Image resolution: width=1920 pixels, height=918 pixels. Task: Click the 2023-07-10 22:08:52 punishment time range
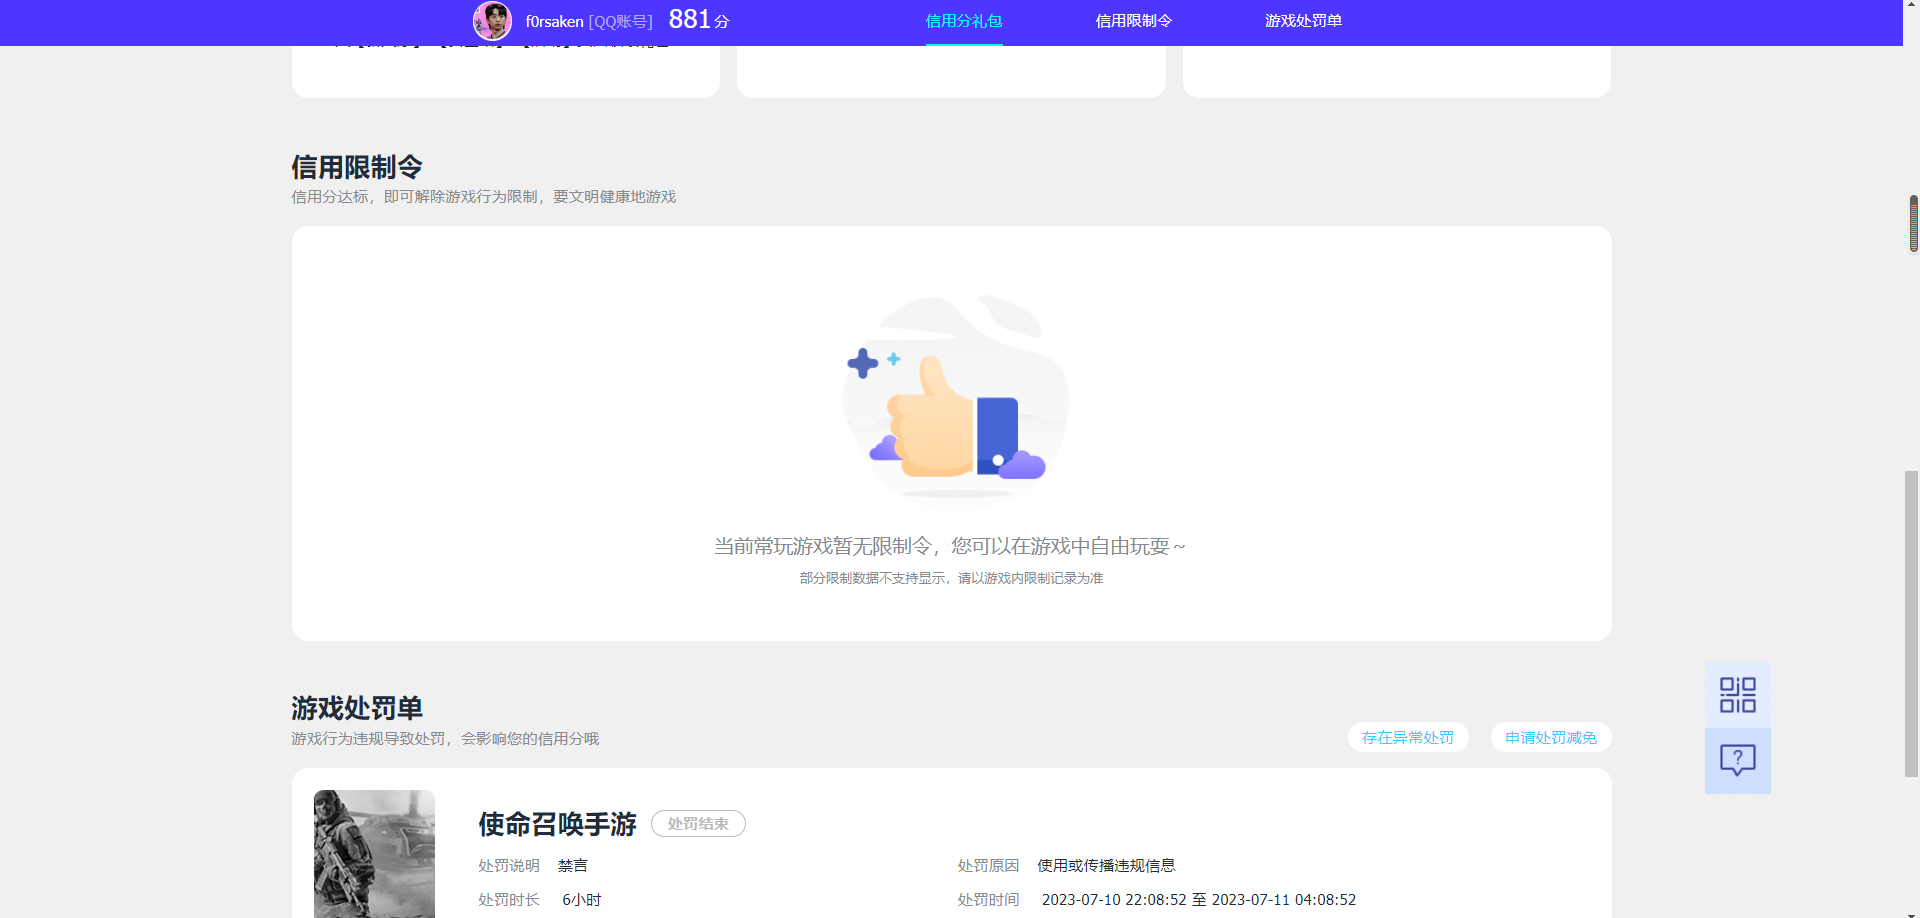pyautogui.click(x=1199, y=900)
